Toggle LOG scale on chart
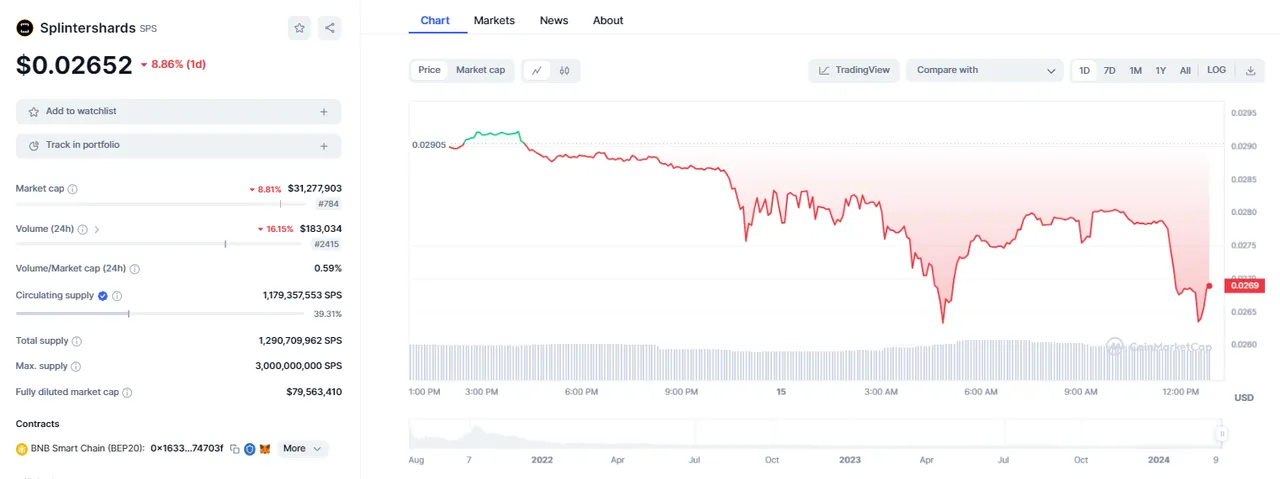 tap(1216, 70)
